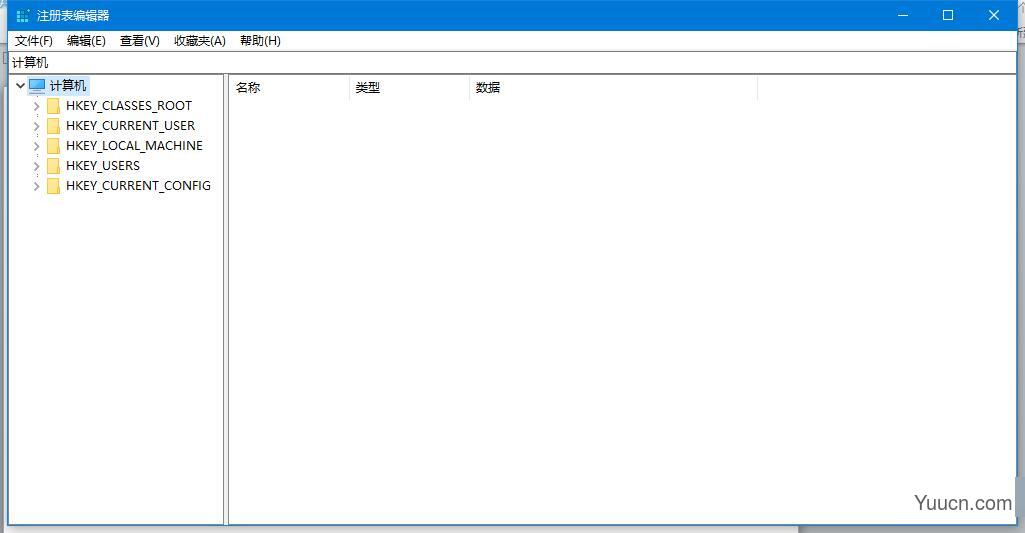Open the 文件(F) menu
The image size is (1025, 533).
(x=33, y=41)
